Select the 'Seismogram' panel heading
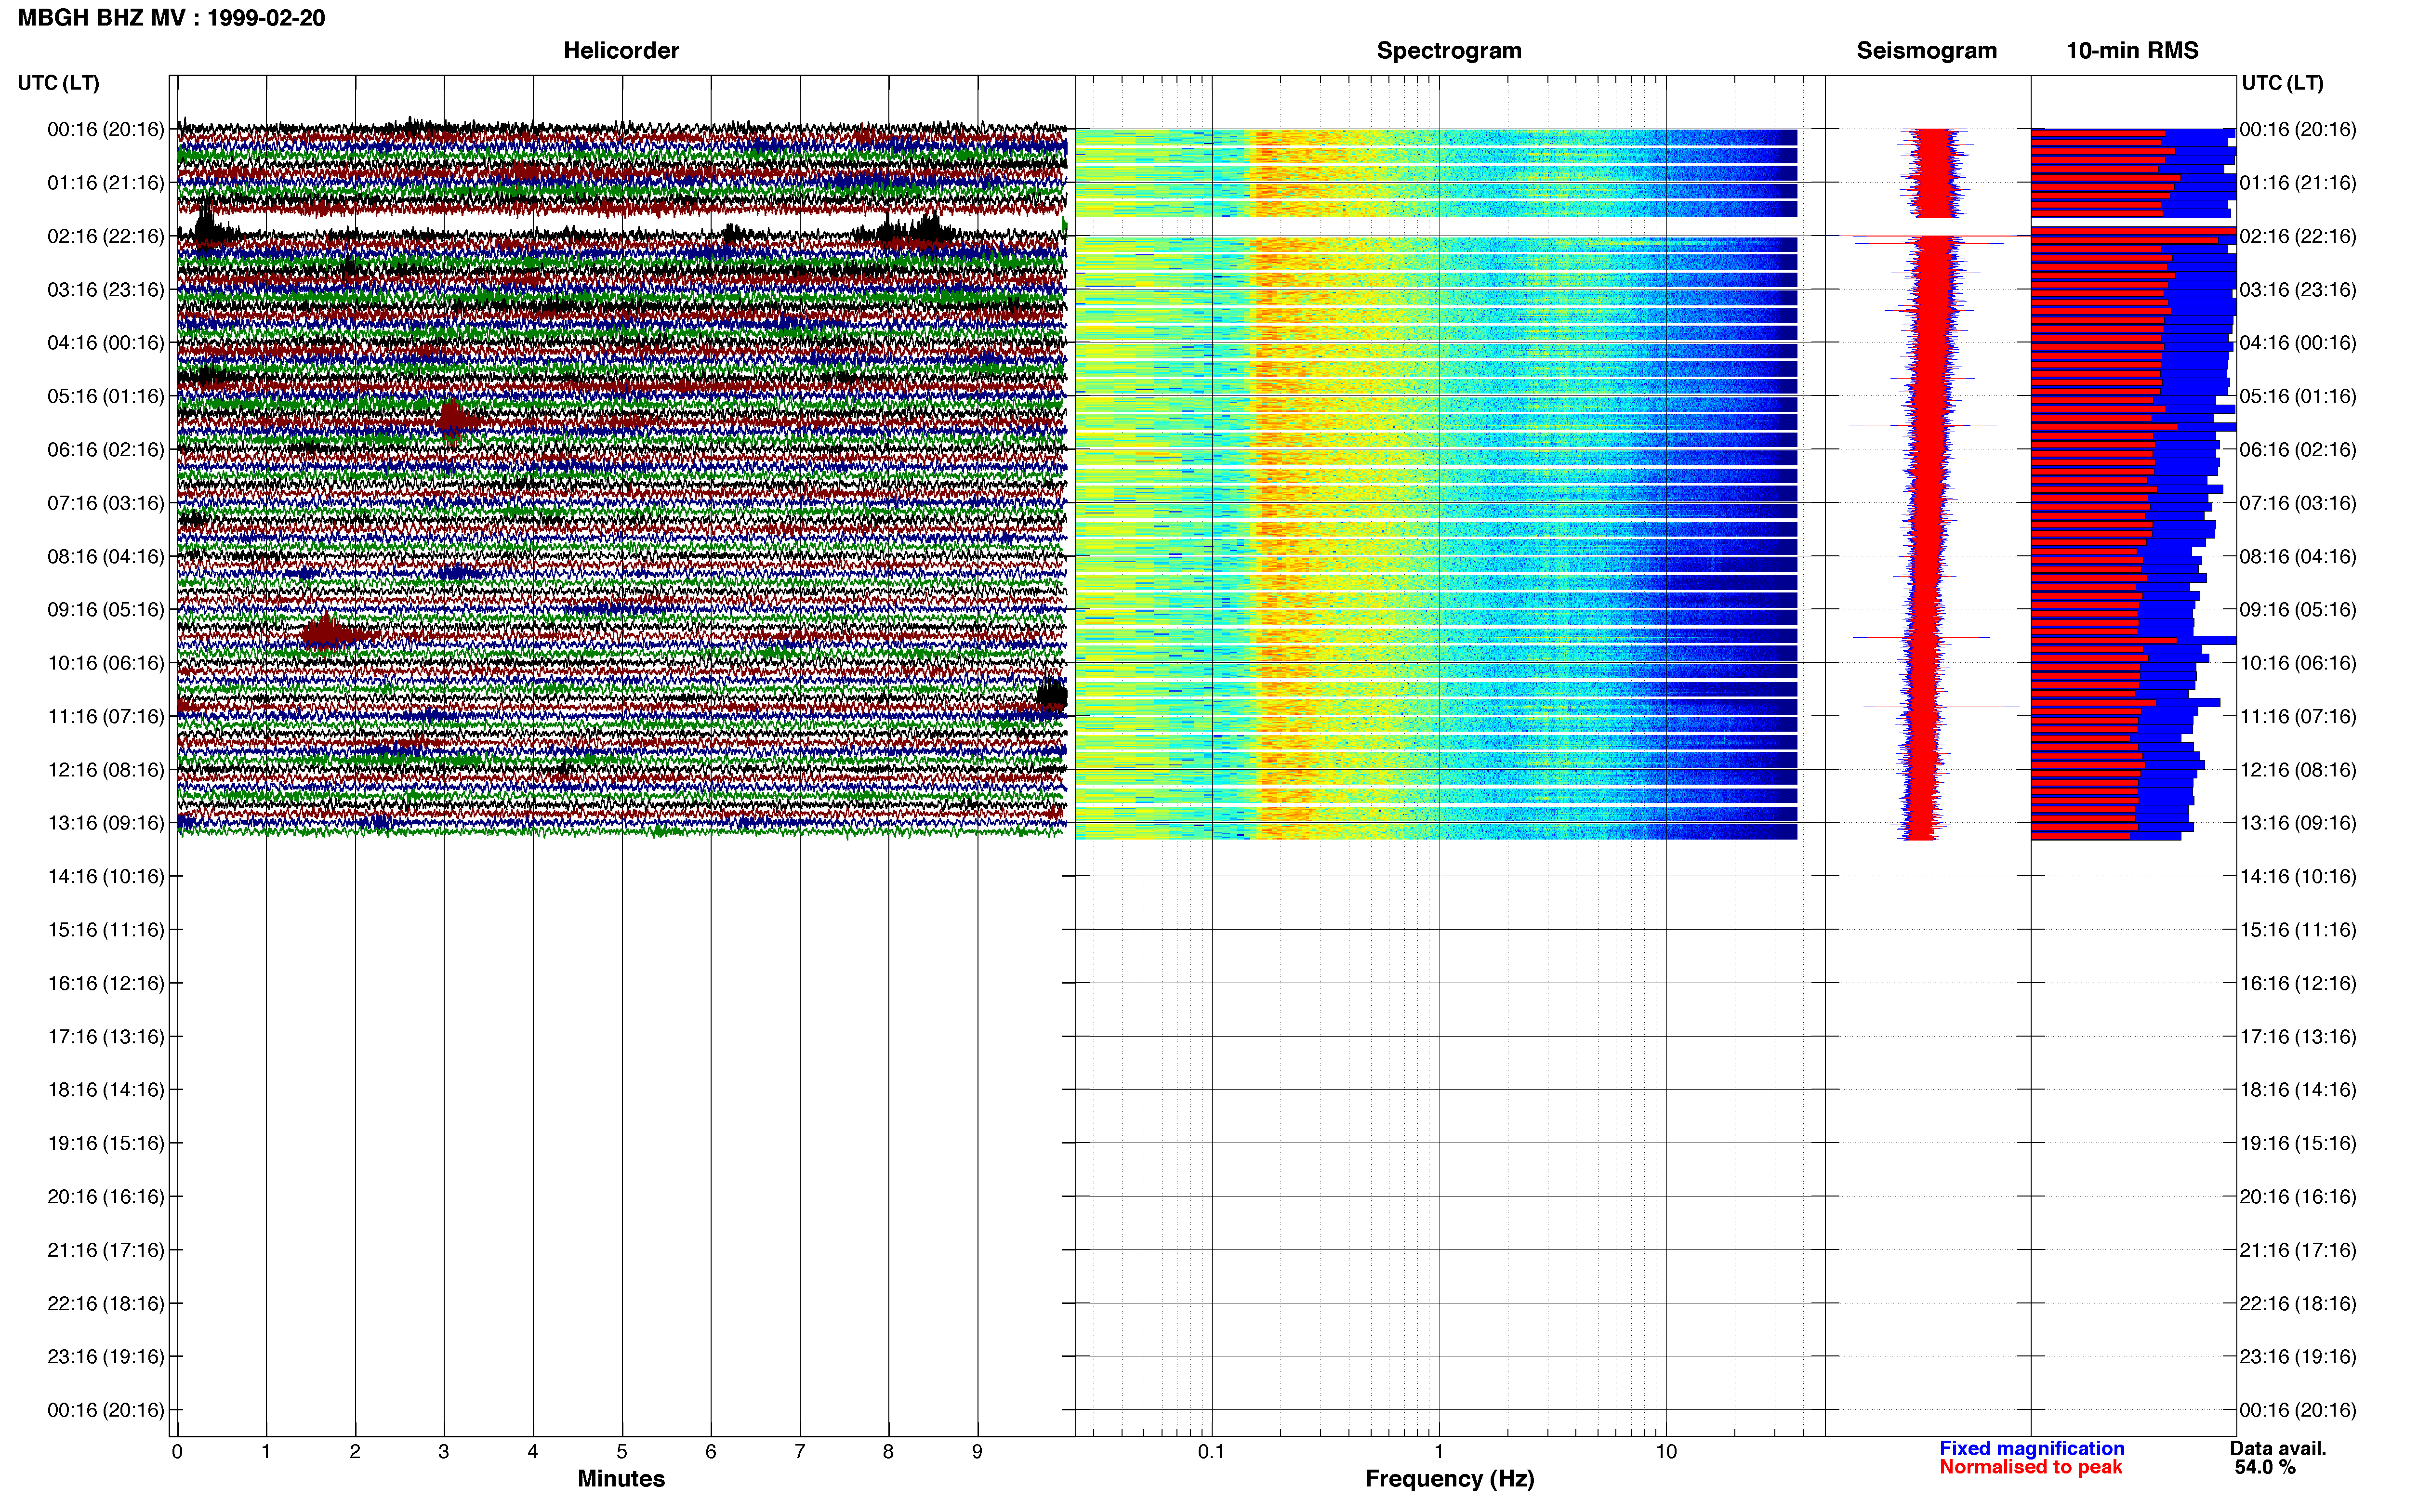This screenshot has height=1512, width=2418. (x=1926, y=50)
